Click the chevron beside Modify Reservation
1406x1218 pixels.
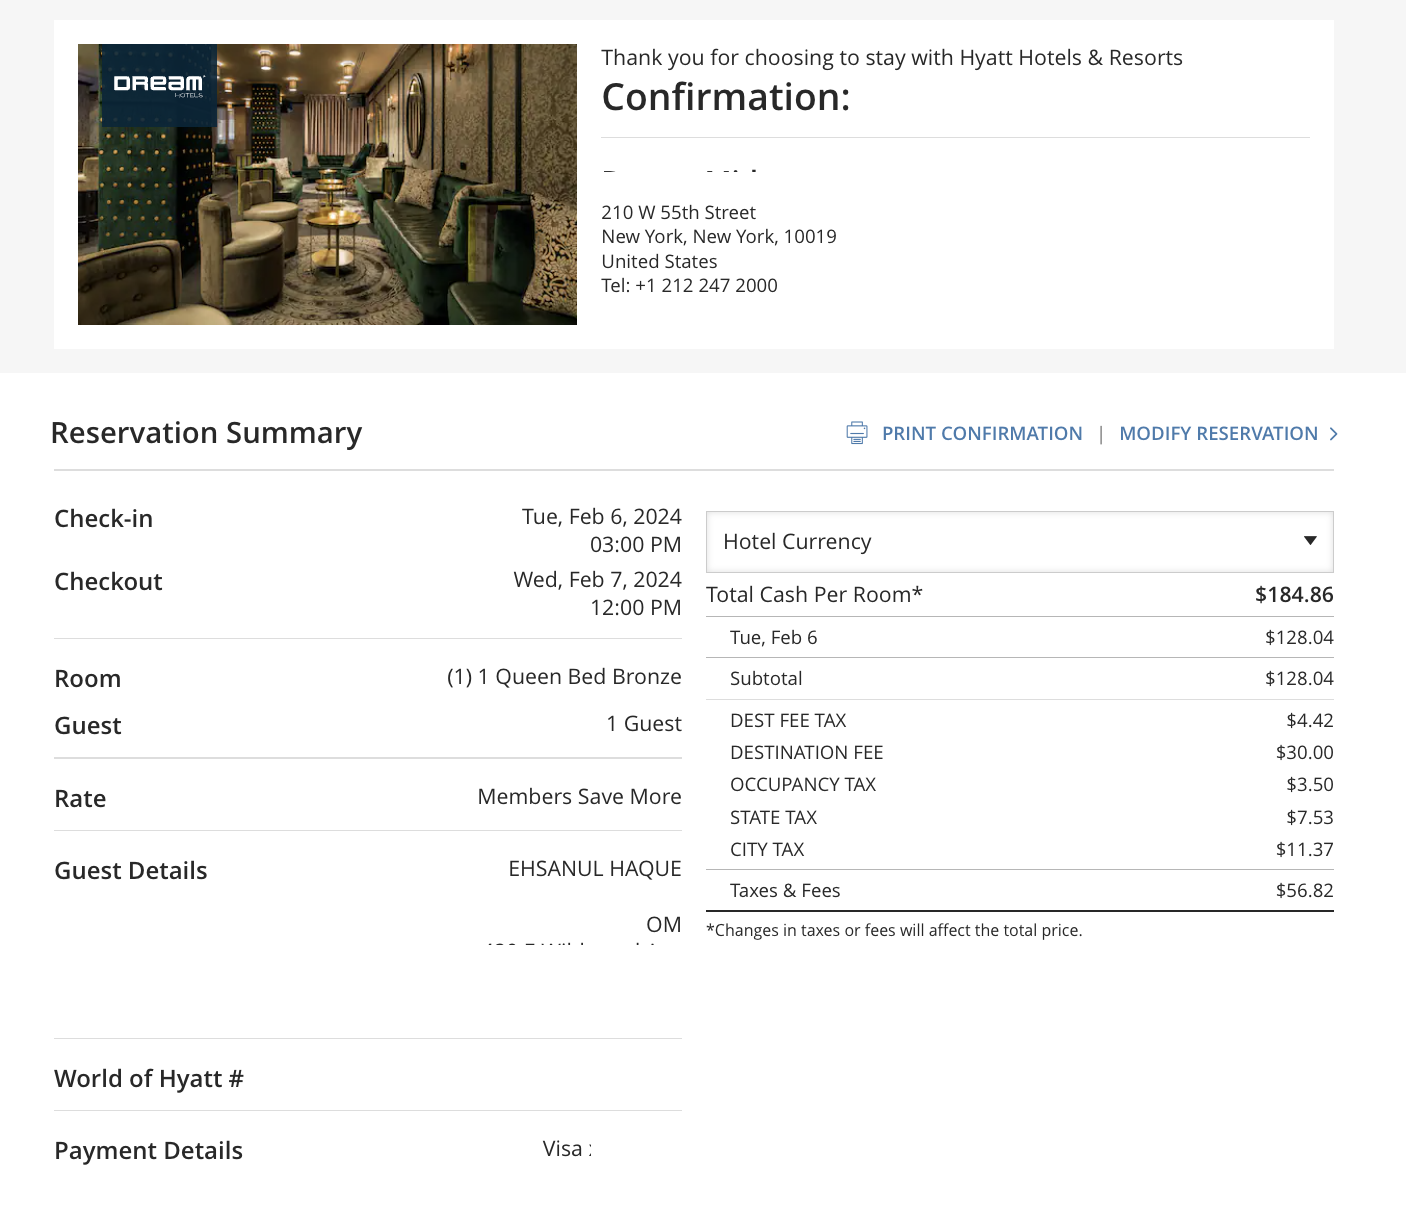[1333, 434]
